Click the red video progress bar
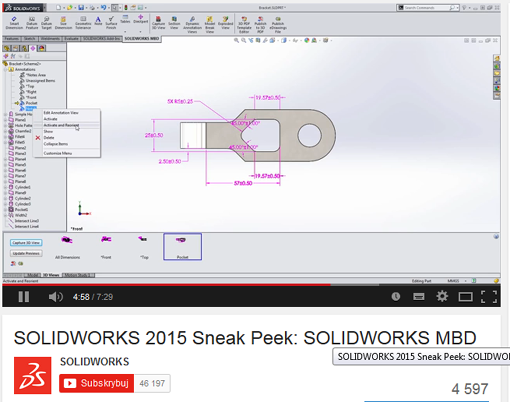This screenshot has height=402, width=510. pos(167,285)
